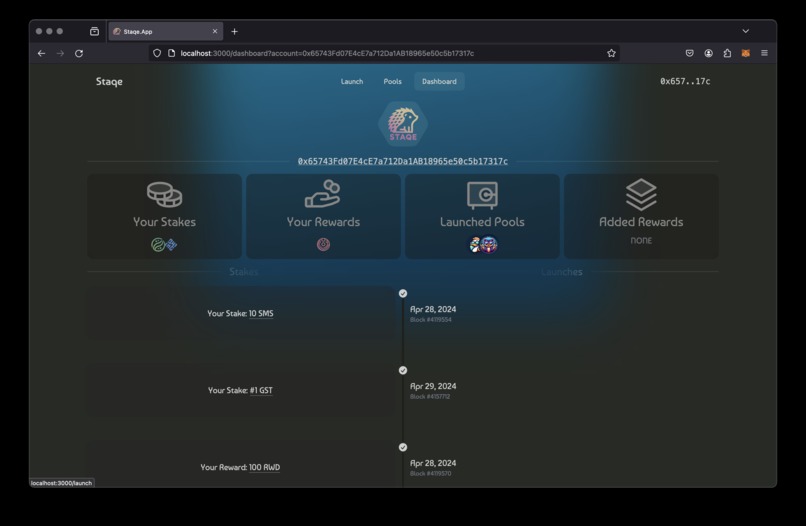Open the MetaMask fox extension
Viewport: 806px width, 526px height.
click(745, 53)
